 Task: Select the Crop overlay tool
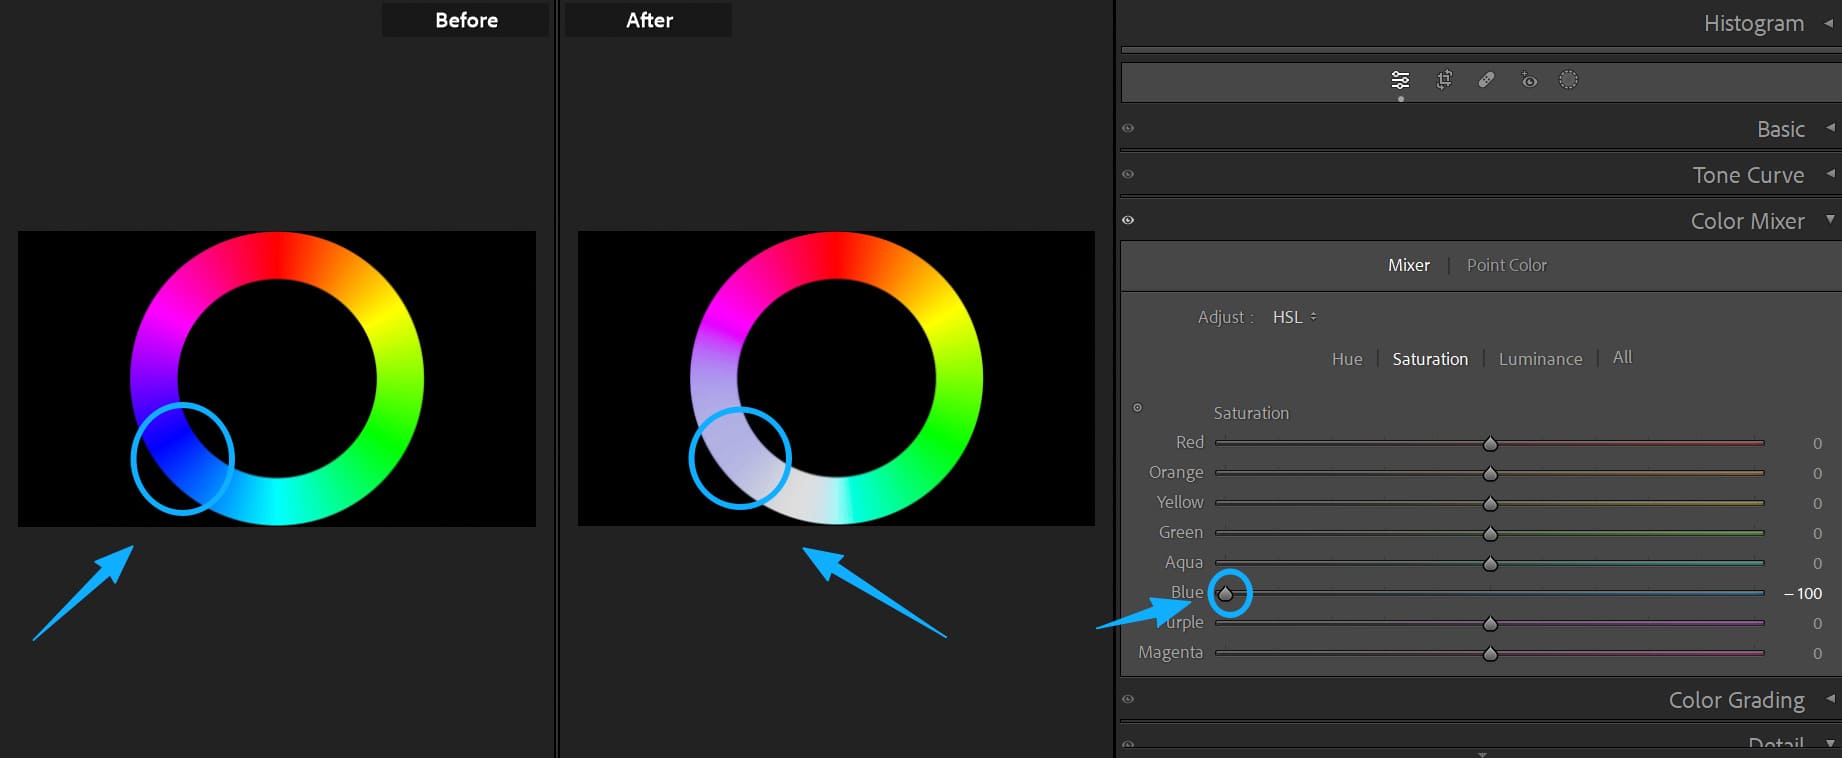[x=1444, y=80]
